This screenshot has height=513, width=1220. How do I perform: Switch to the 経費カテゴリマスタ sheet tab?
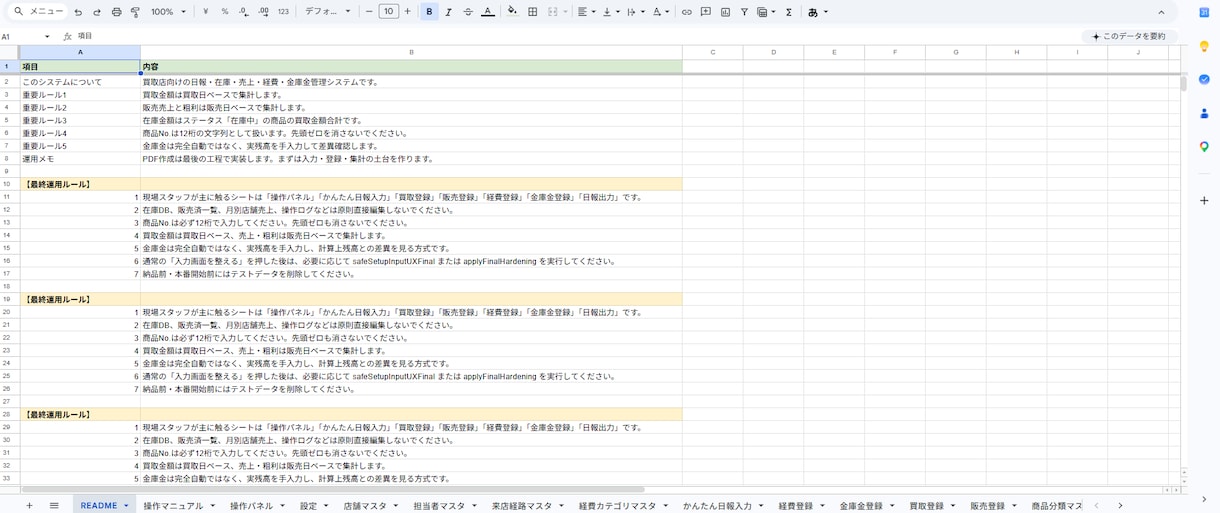click(617, 506)
